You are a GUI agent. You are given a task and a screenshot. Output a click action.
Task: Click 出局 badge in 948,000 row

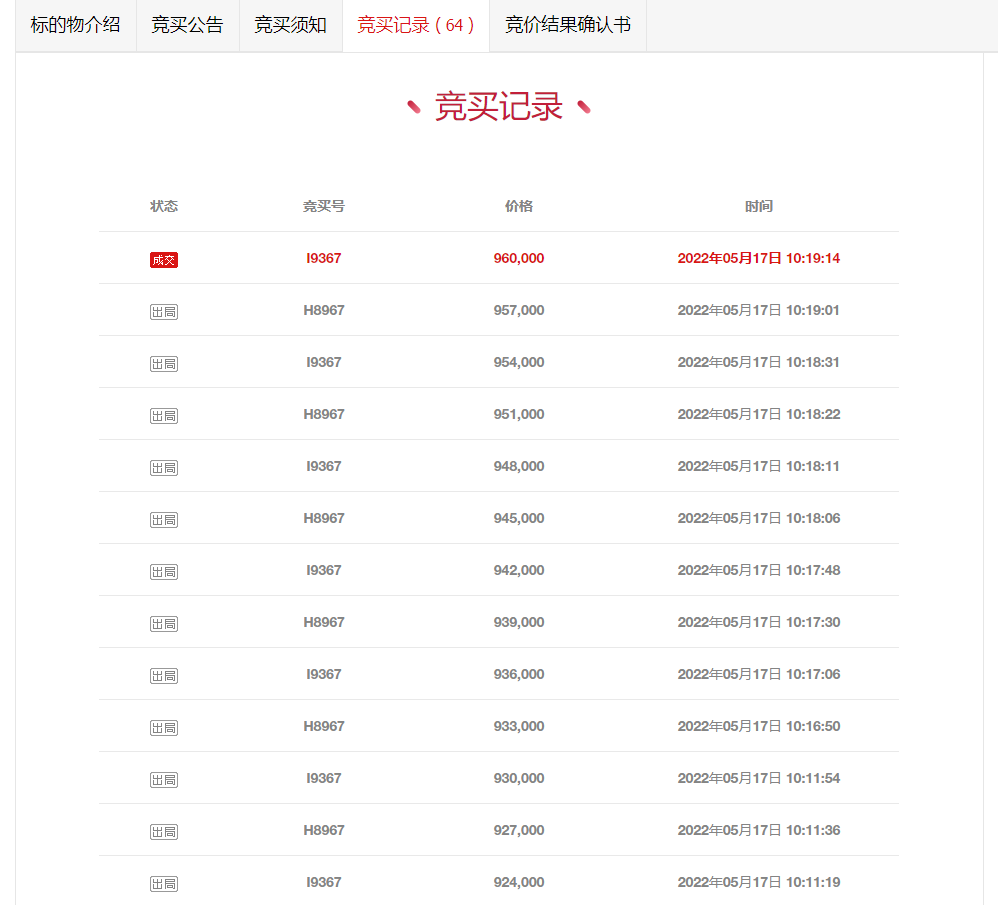click(164, 468)
